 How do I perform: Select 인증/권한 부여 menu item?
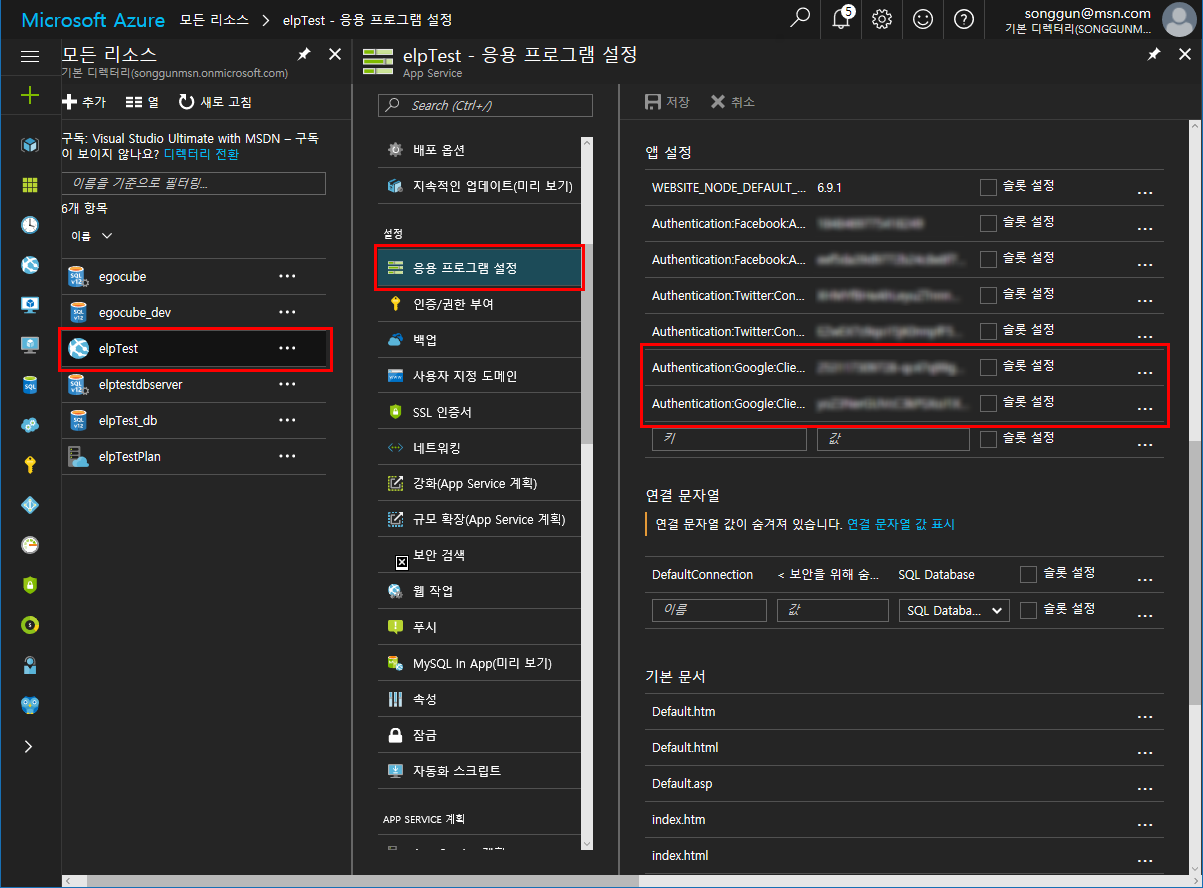(480, 304)
